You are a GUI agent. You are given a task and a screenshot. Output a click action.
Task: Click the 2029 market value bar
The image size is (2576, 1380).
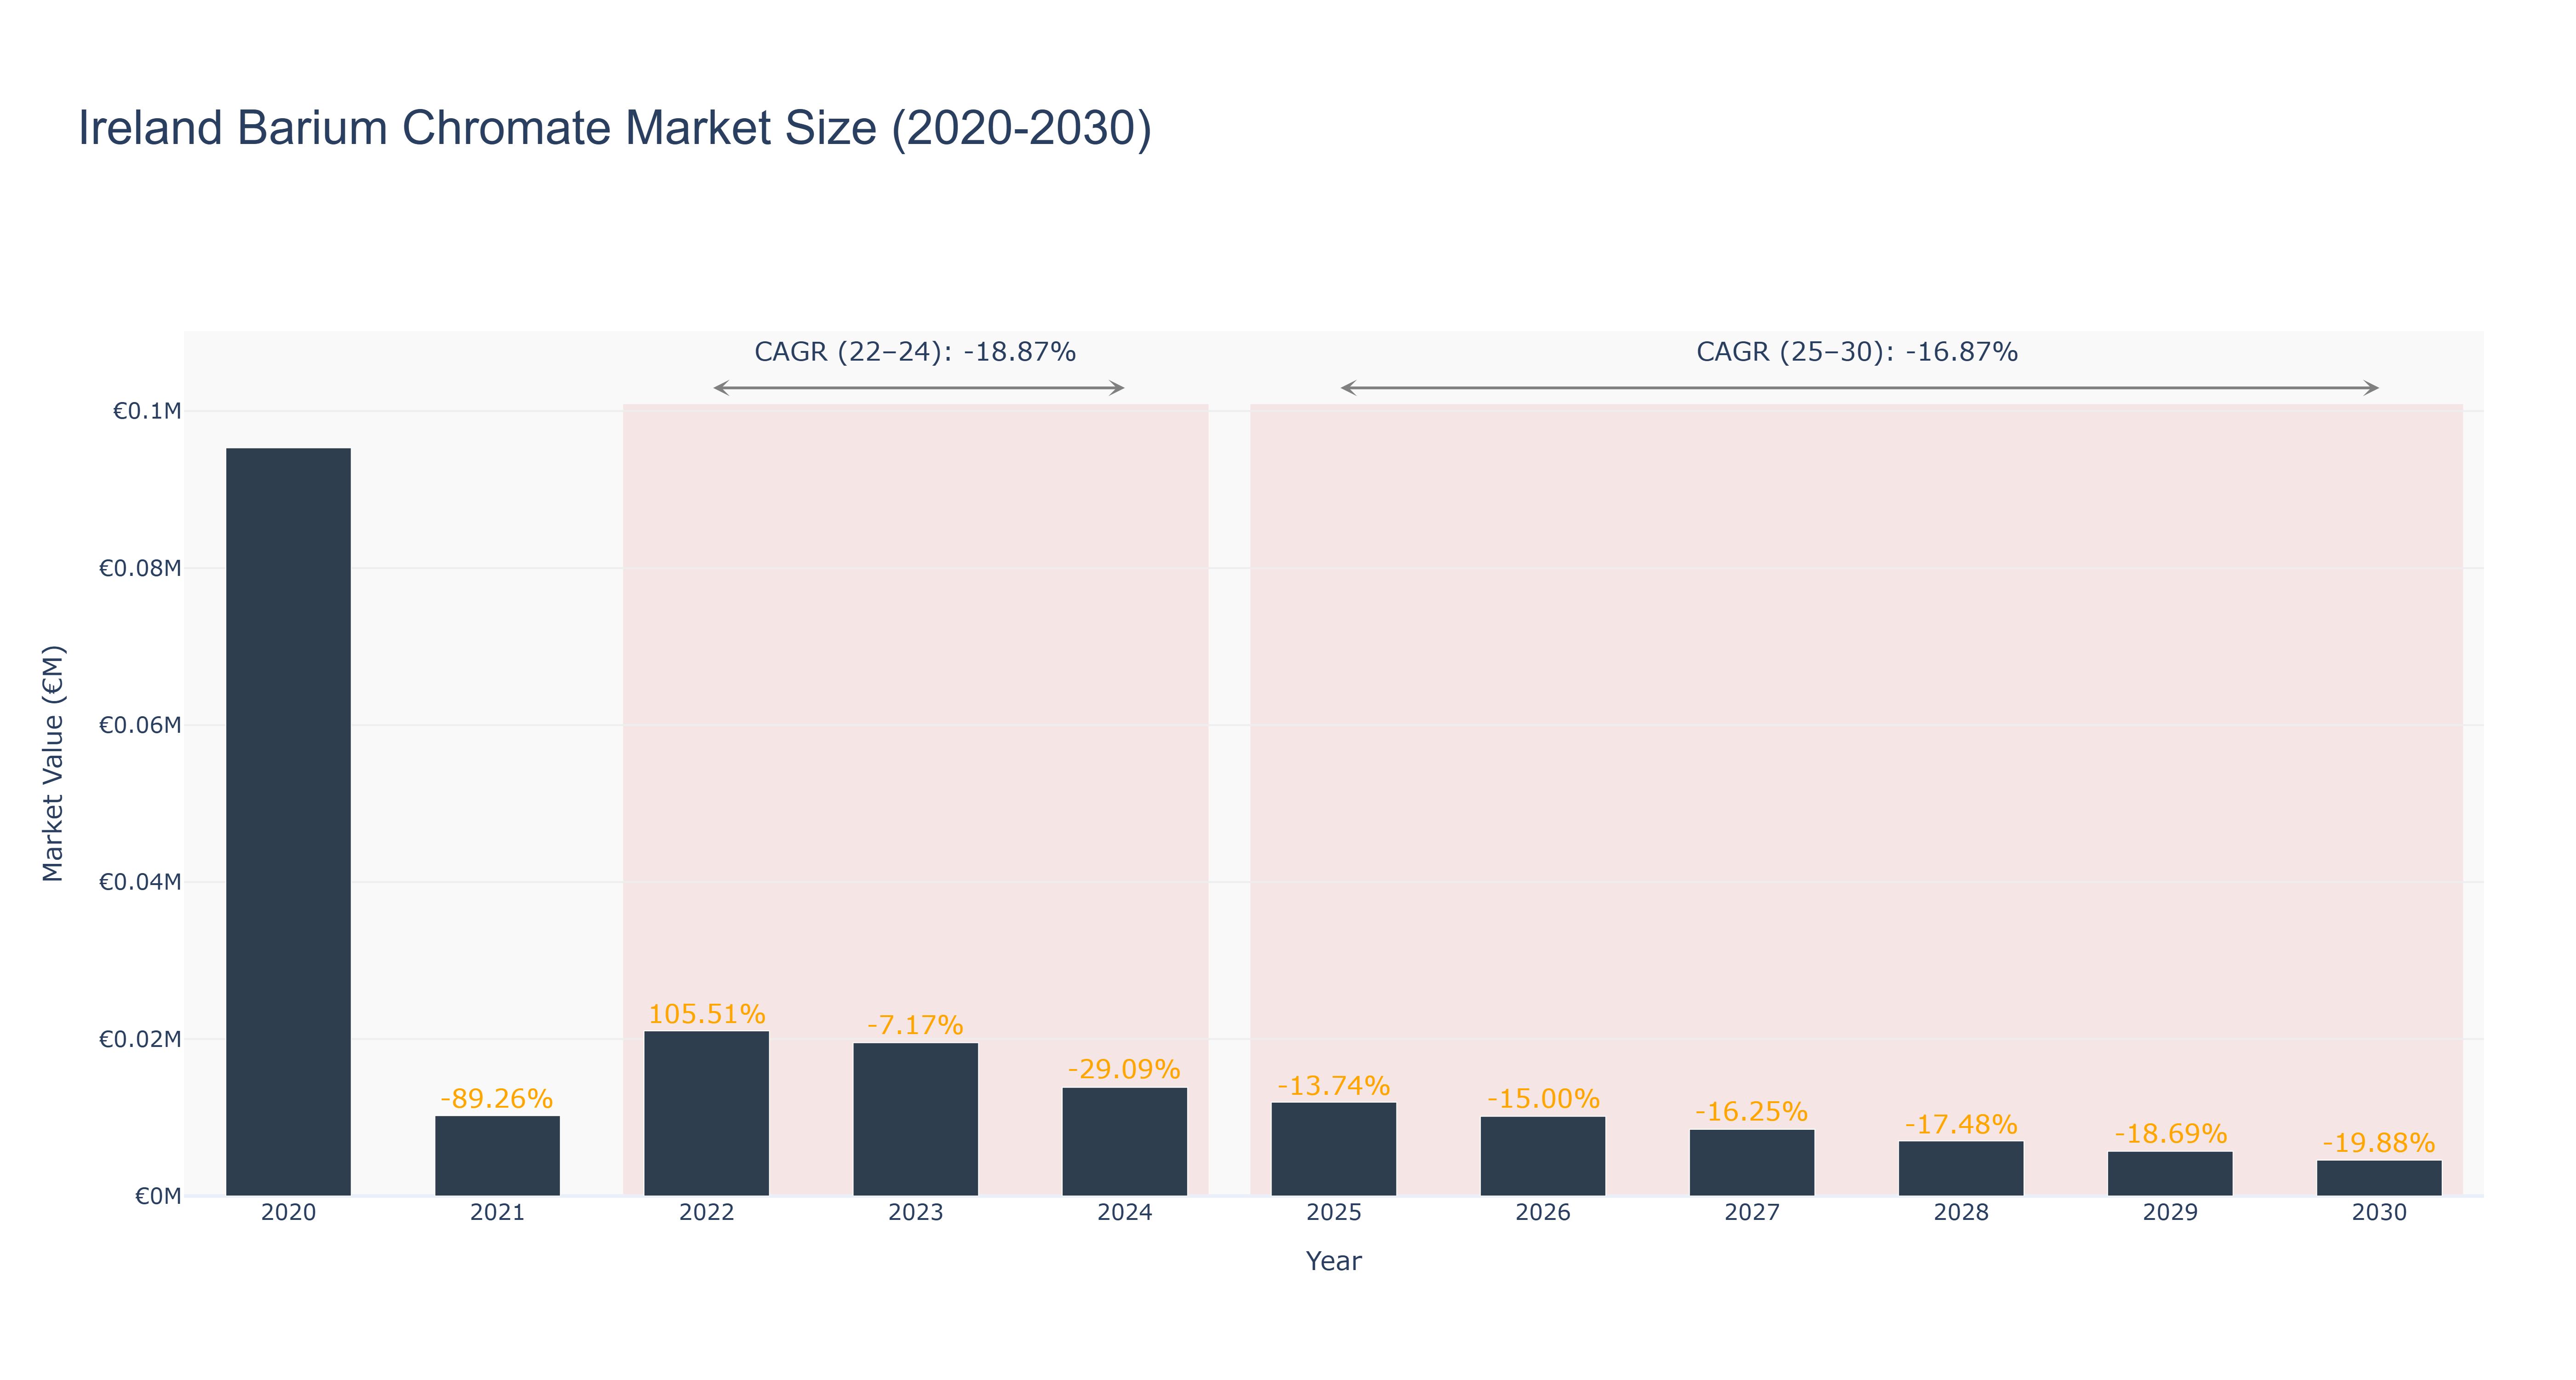coord(2169,1174)
